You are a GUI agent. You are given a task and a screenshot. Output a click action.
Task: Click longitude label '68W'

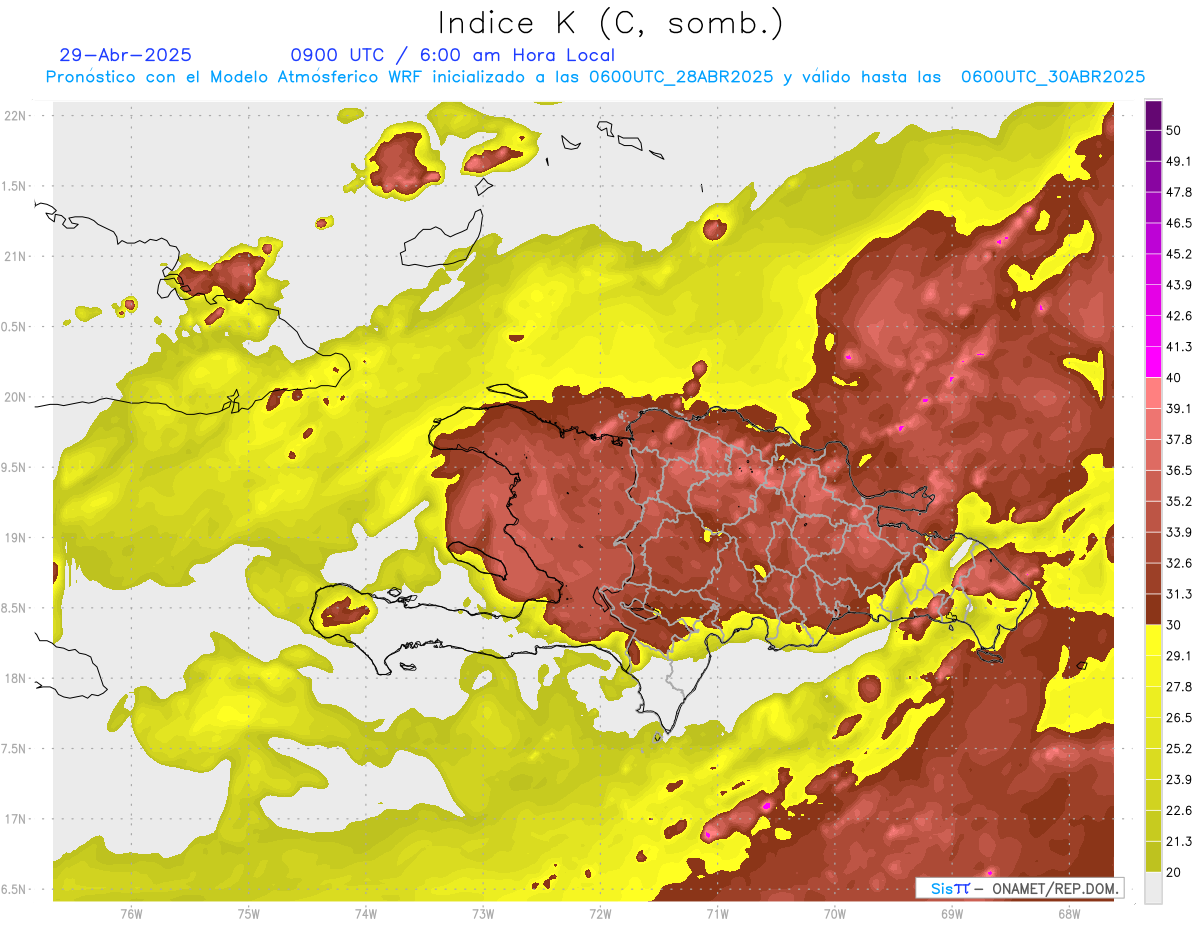click(1069, 914)
